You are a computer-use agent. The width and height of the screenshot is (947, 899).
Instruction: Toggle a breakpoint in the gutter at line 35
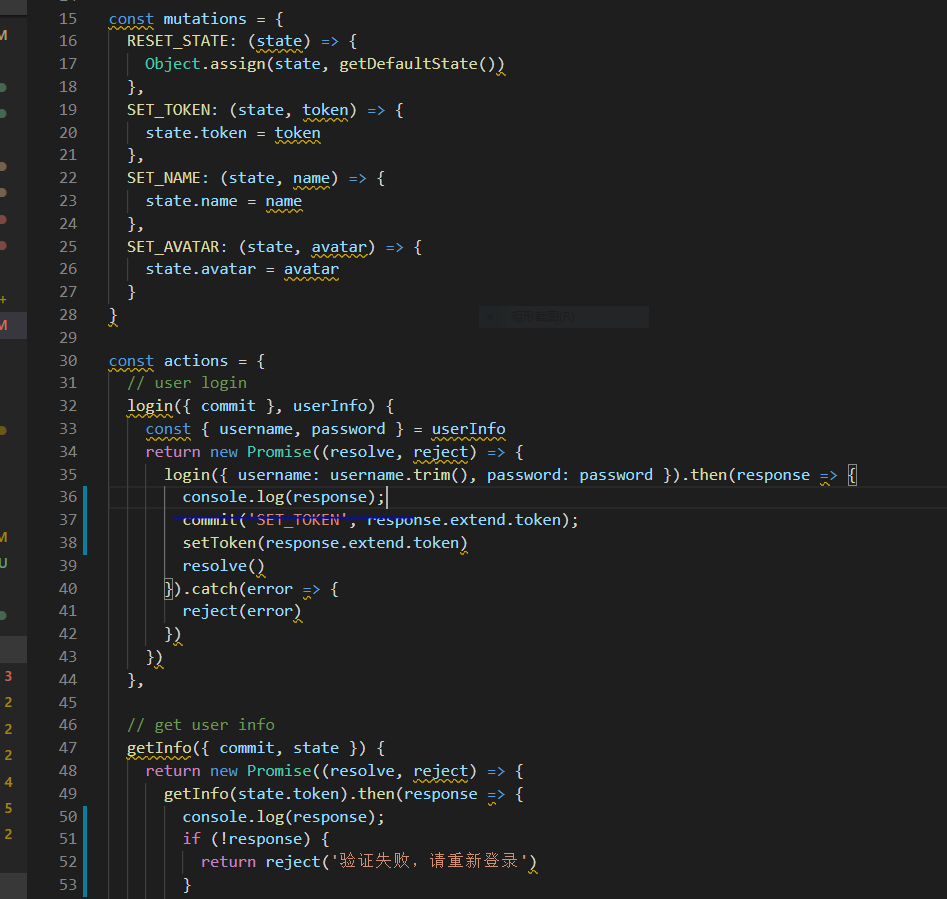[x=42, y=474]
